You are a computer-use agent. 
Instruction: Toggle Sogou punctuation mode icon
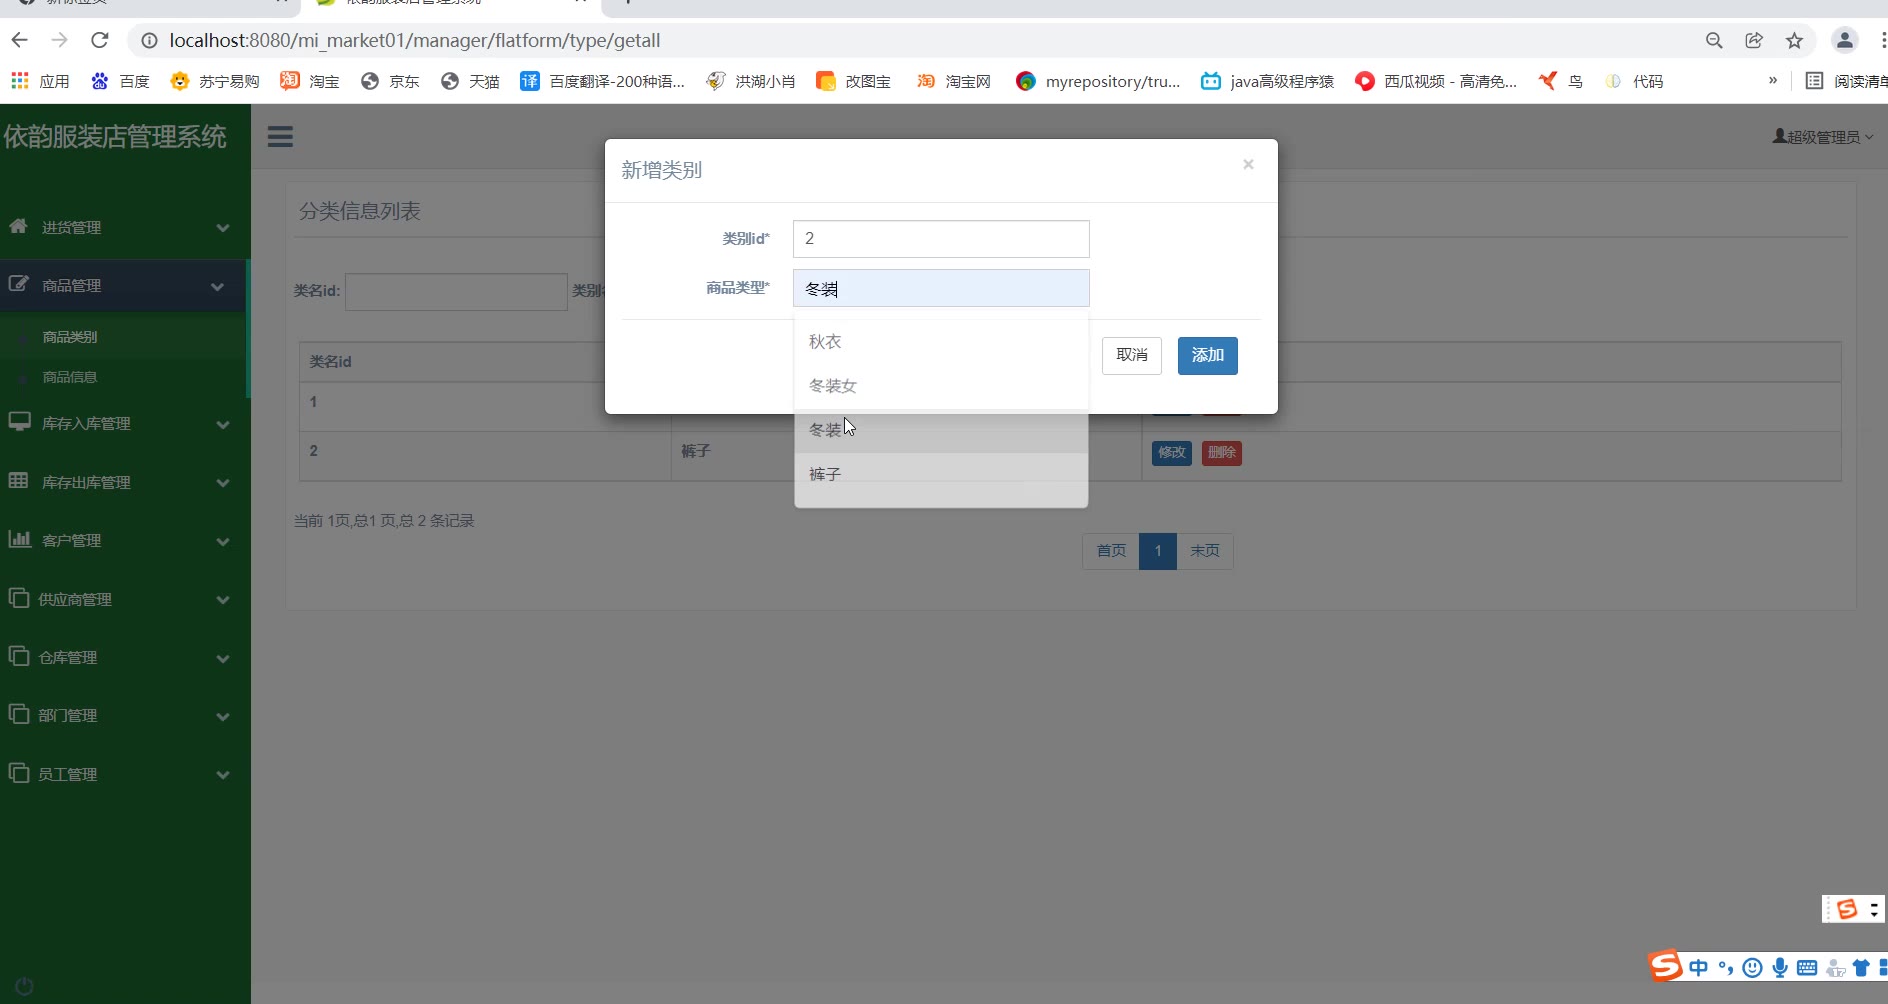click(1726, 968)
